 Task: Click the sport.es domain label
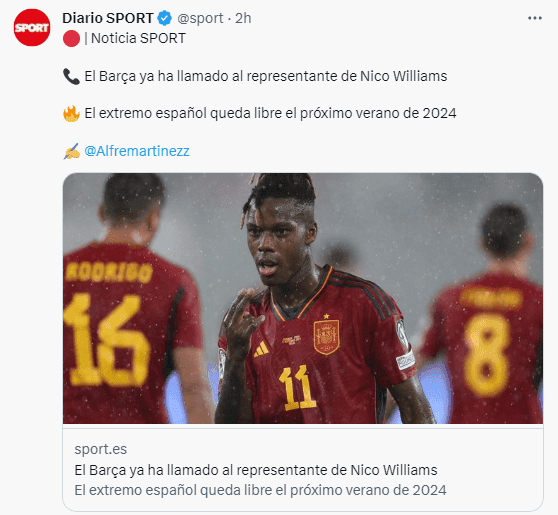coord(101,449)
